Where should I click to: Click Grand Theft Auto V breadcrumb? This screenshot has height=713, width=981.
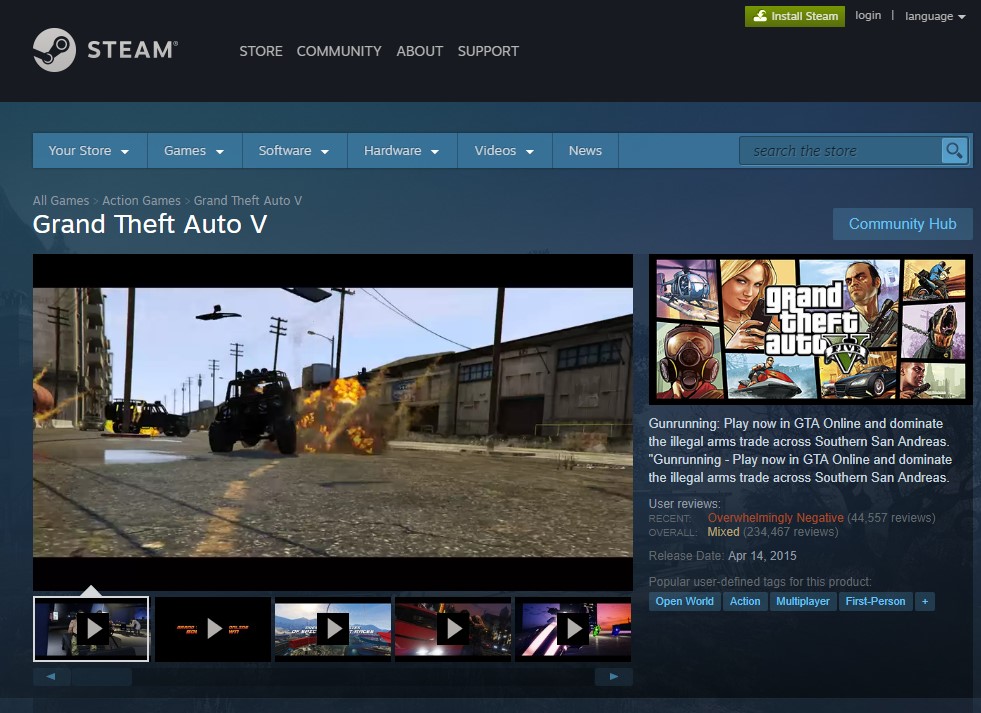tap(248, 201)
